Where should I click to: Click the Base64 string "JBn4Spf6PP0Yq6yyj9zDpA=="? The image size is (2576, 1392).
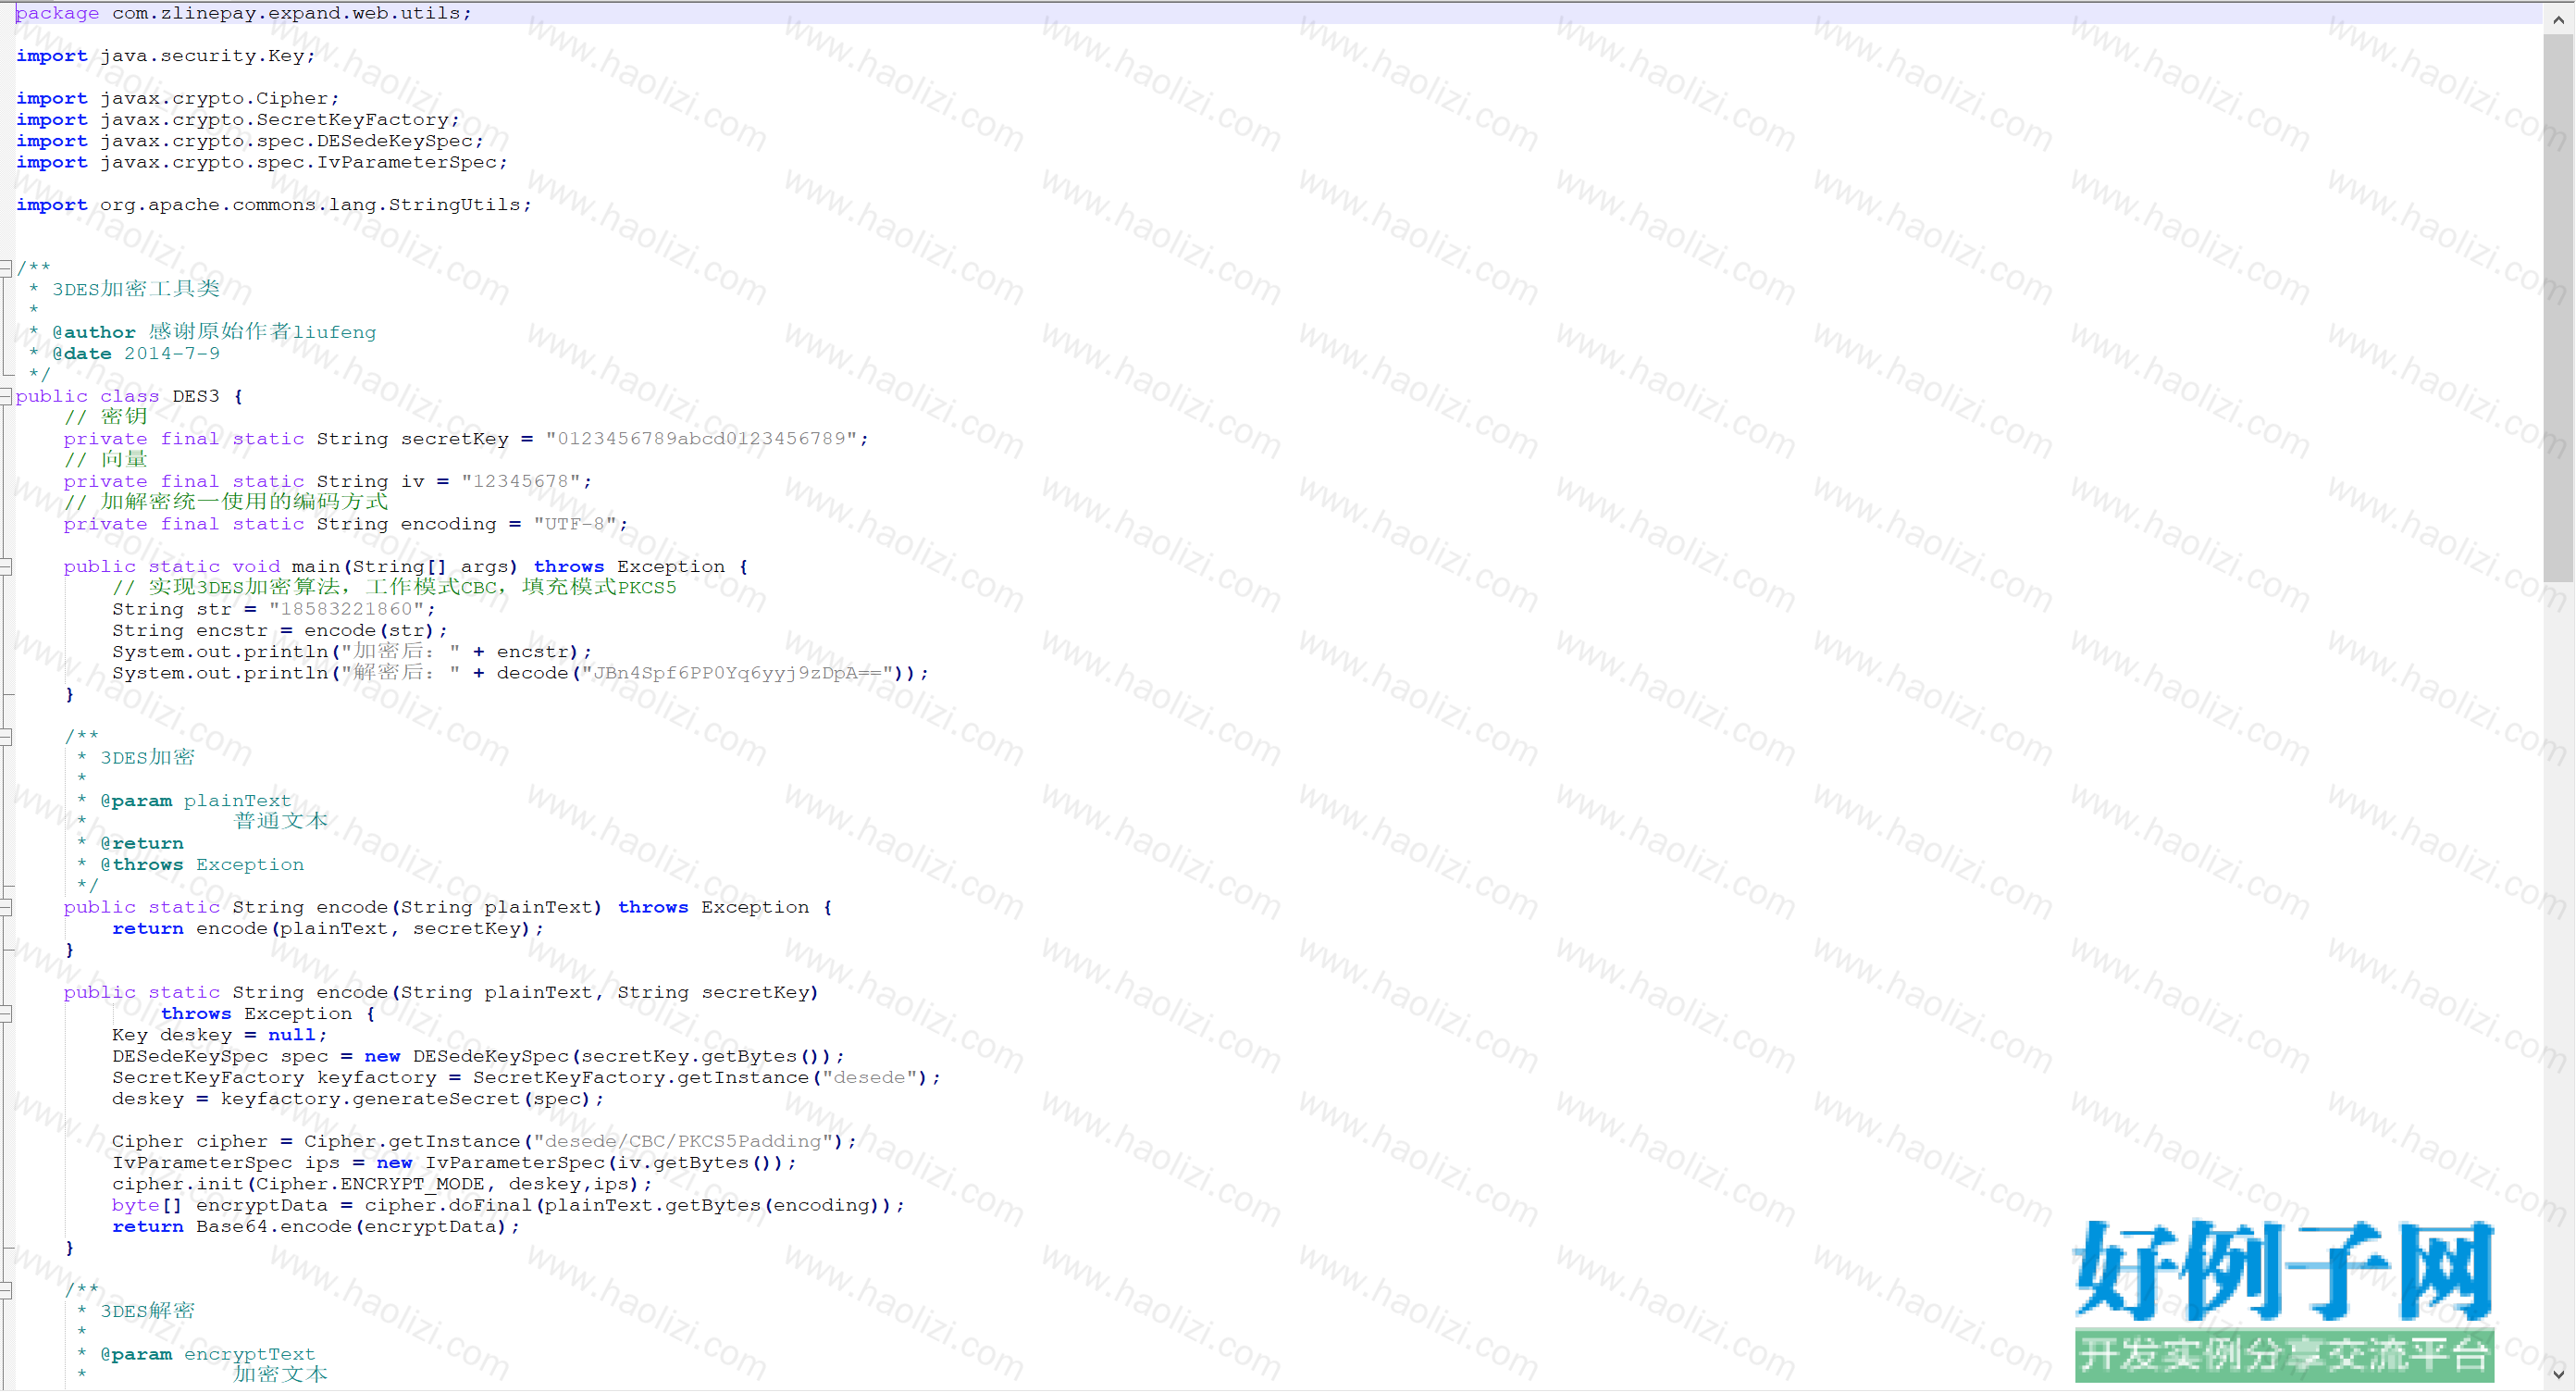(737, 673)
